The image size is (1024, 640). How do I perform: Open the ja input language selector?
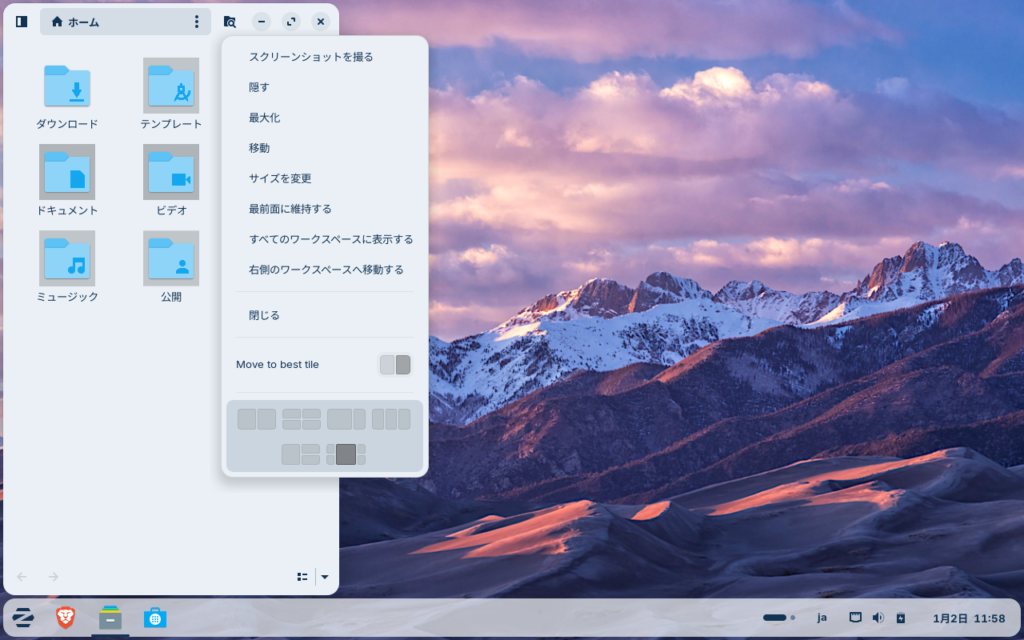(822, 618)
